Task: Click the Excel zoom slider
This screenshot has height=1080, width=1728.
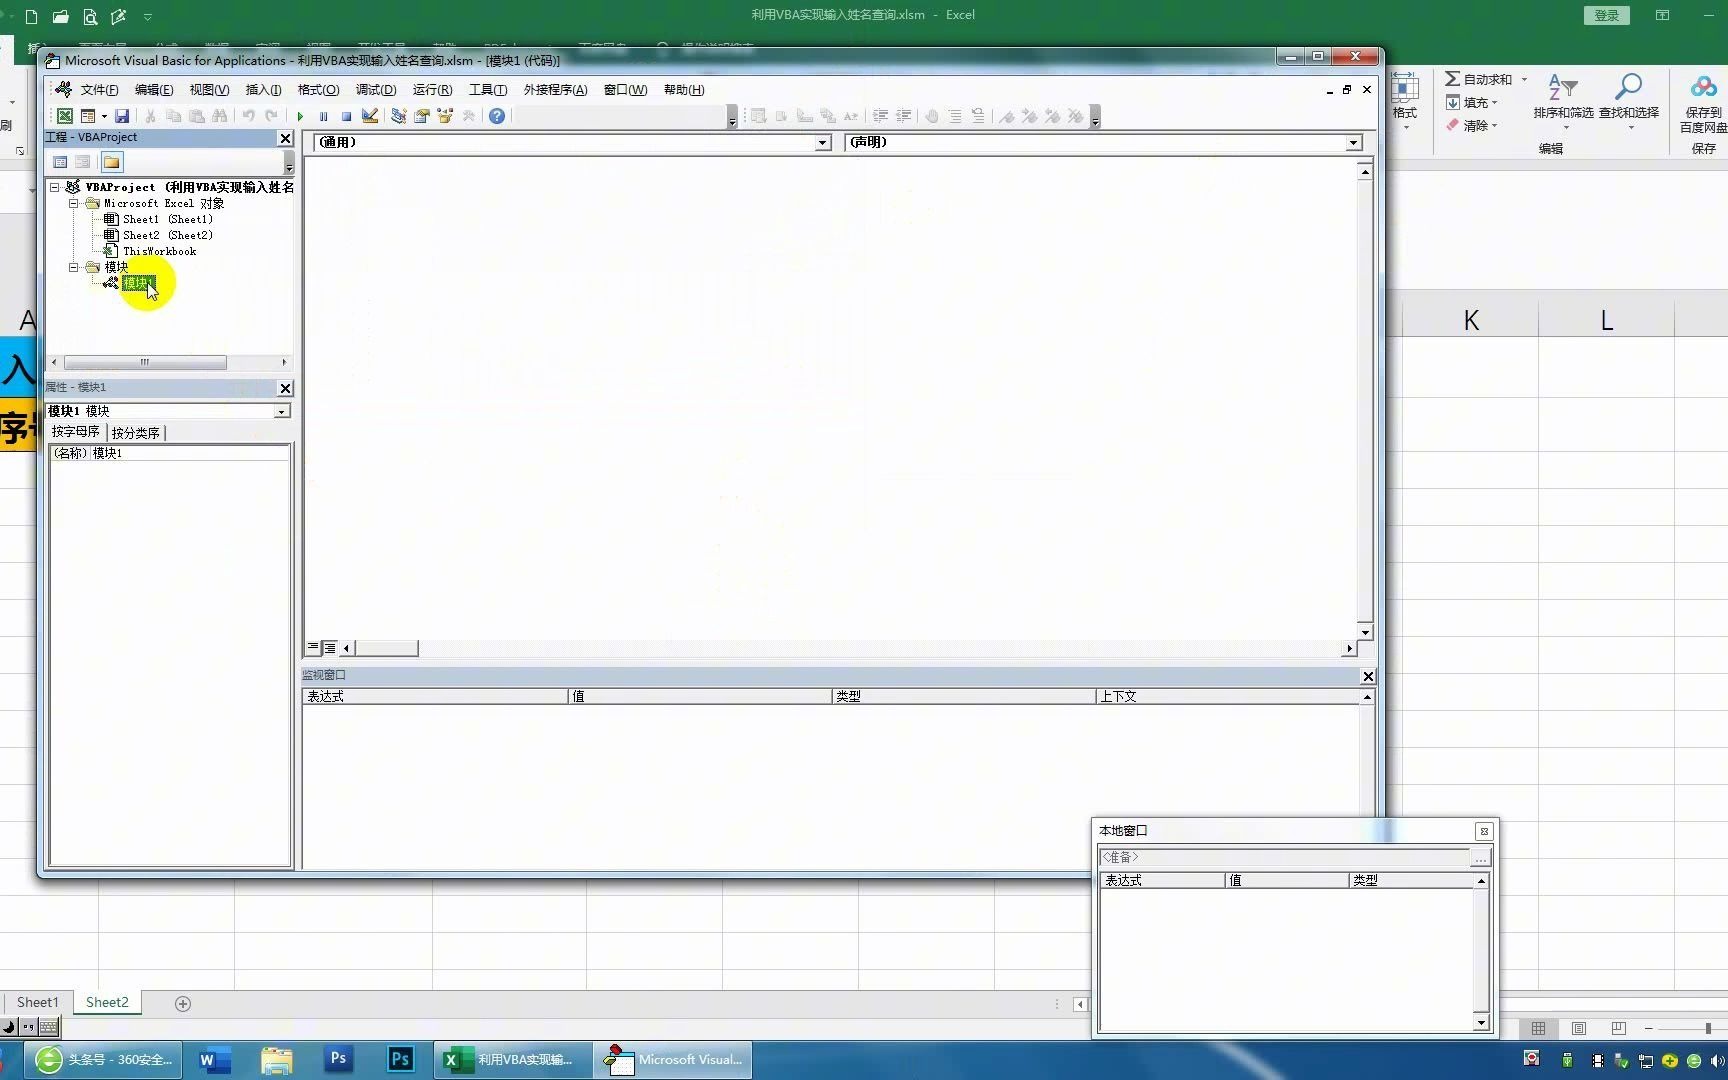Action: (1708, 1029)
